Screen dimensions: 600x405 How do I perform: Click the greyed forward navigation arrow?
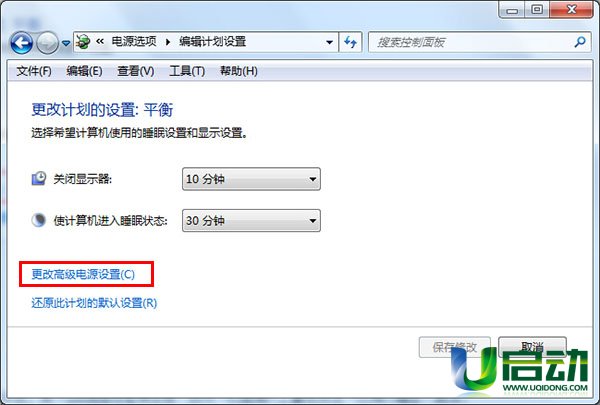[47, 43]
